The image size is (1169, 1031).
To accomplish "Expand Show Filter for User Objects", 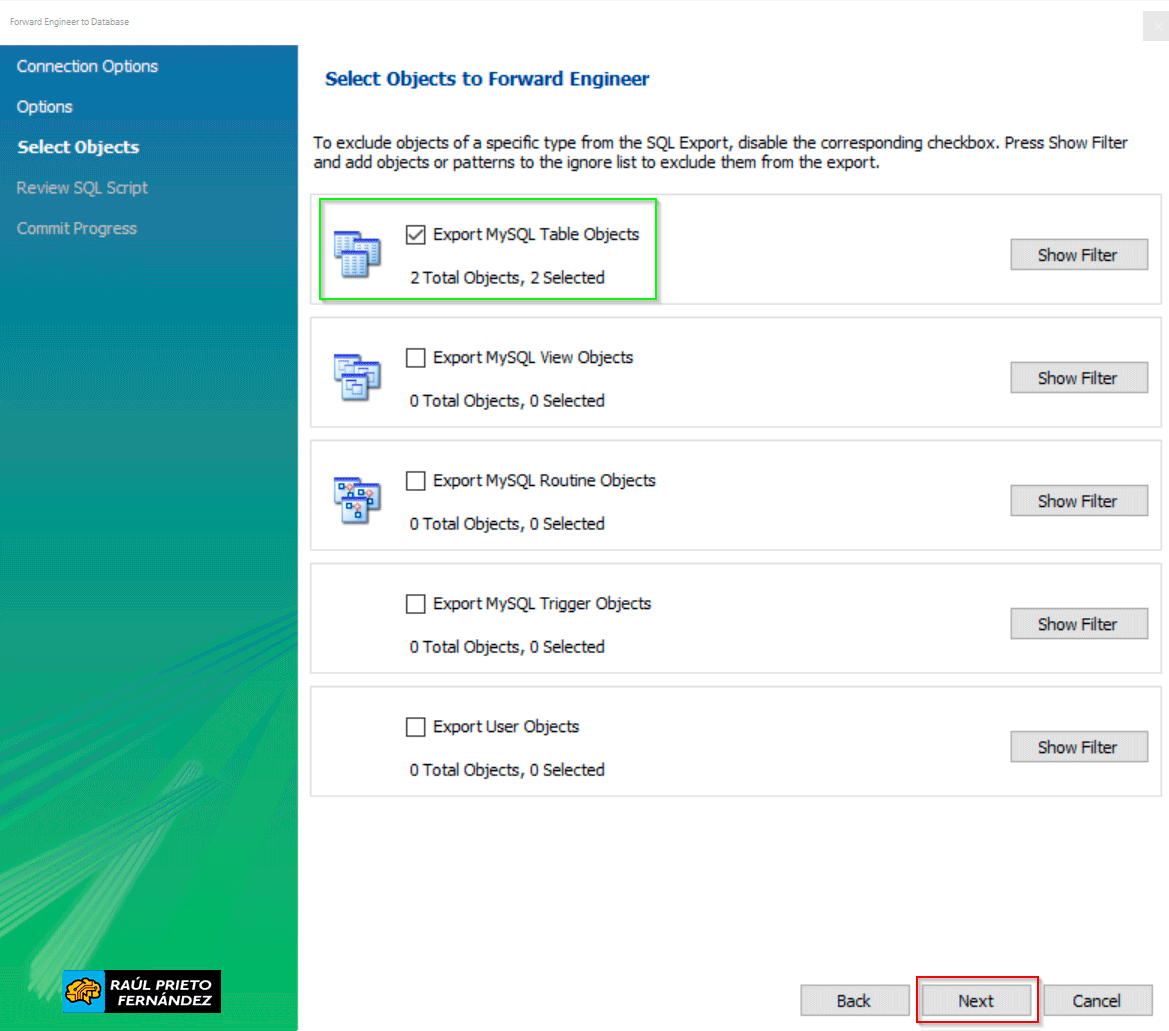I will pyautogui.click(x=1078, y=747).
